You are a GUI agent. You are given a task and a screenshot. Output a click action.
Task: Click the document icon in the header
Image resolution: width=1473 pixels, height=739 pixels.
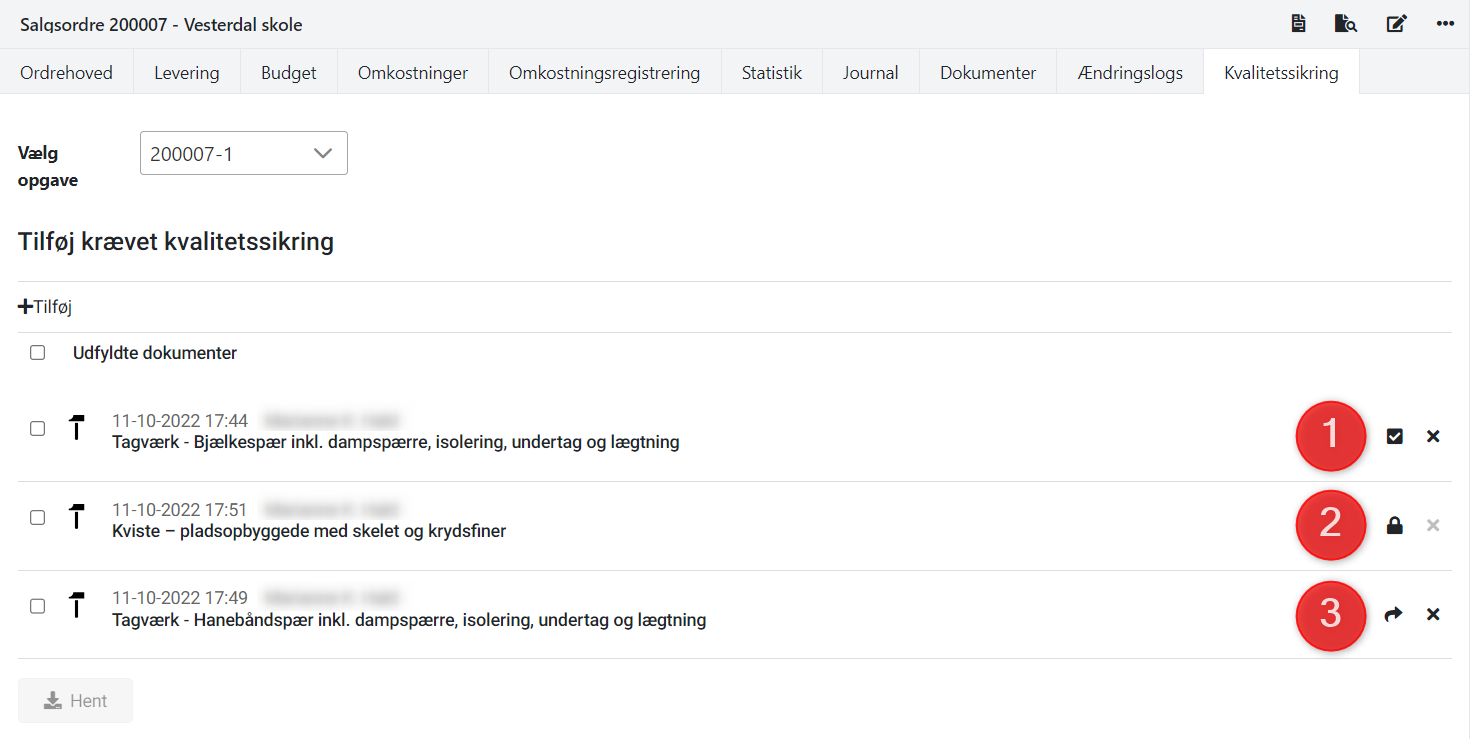[1298, 24]
